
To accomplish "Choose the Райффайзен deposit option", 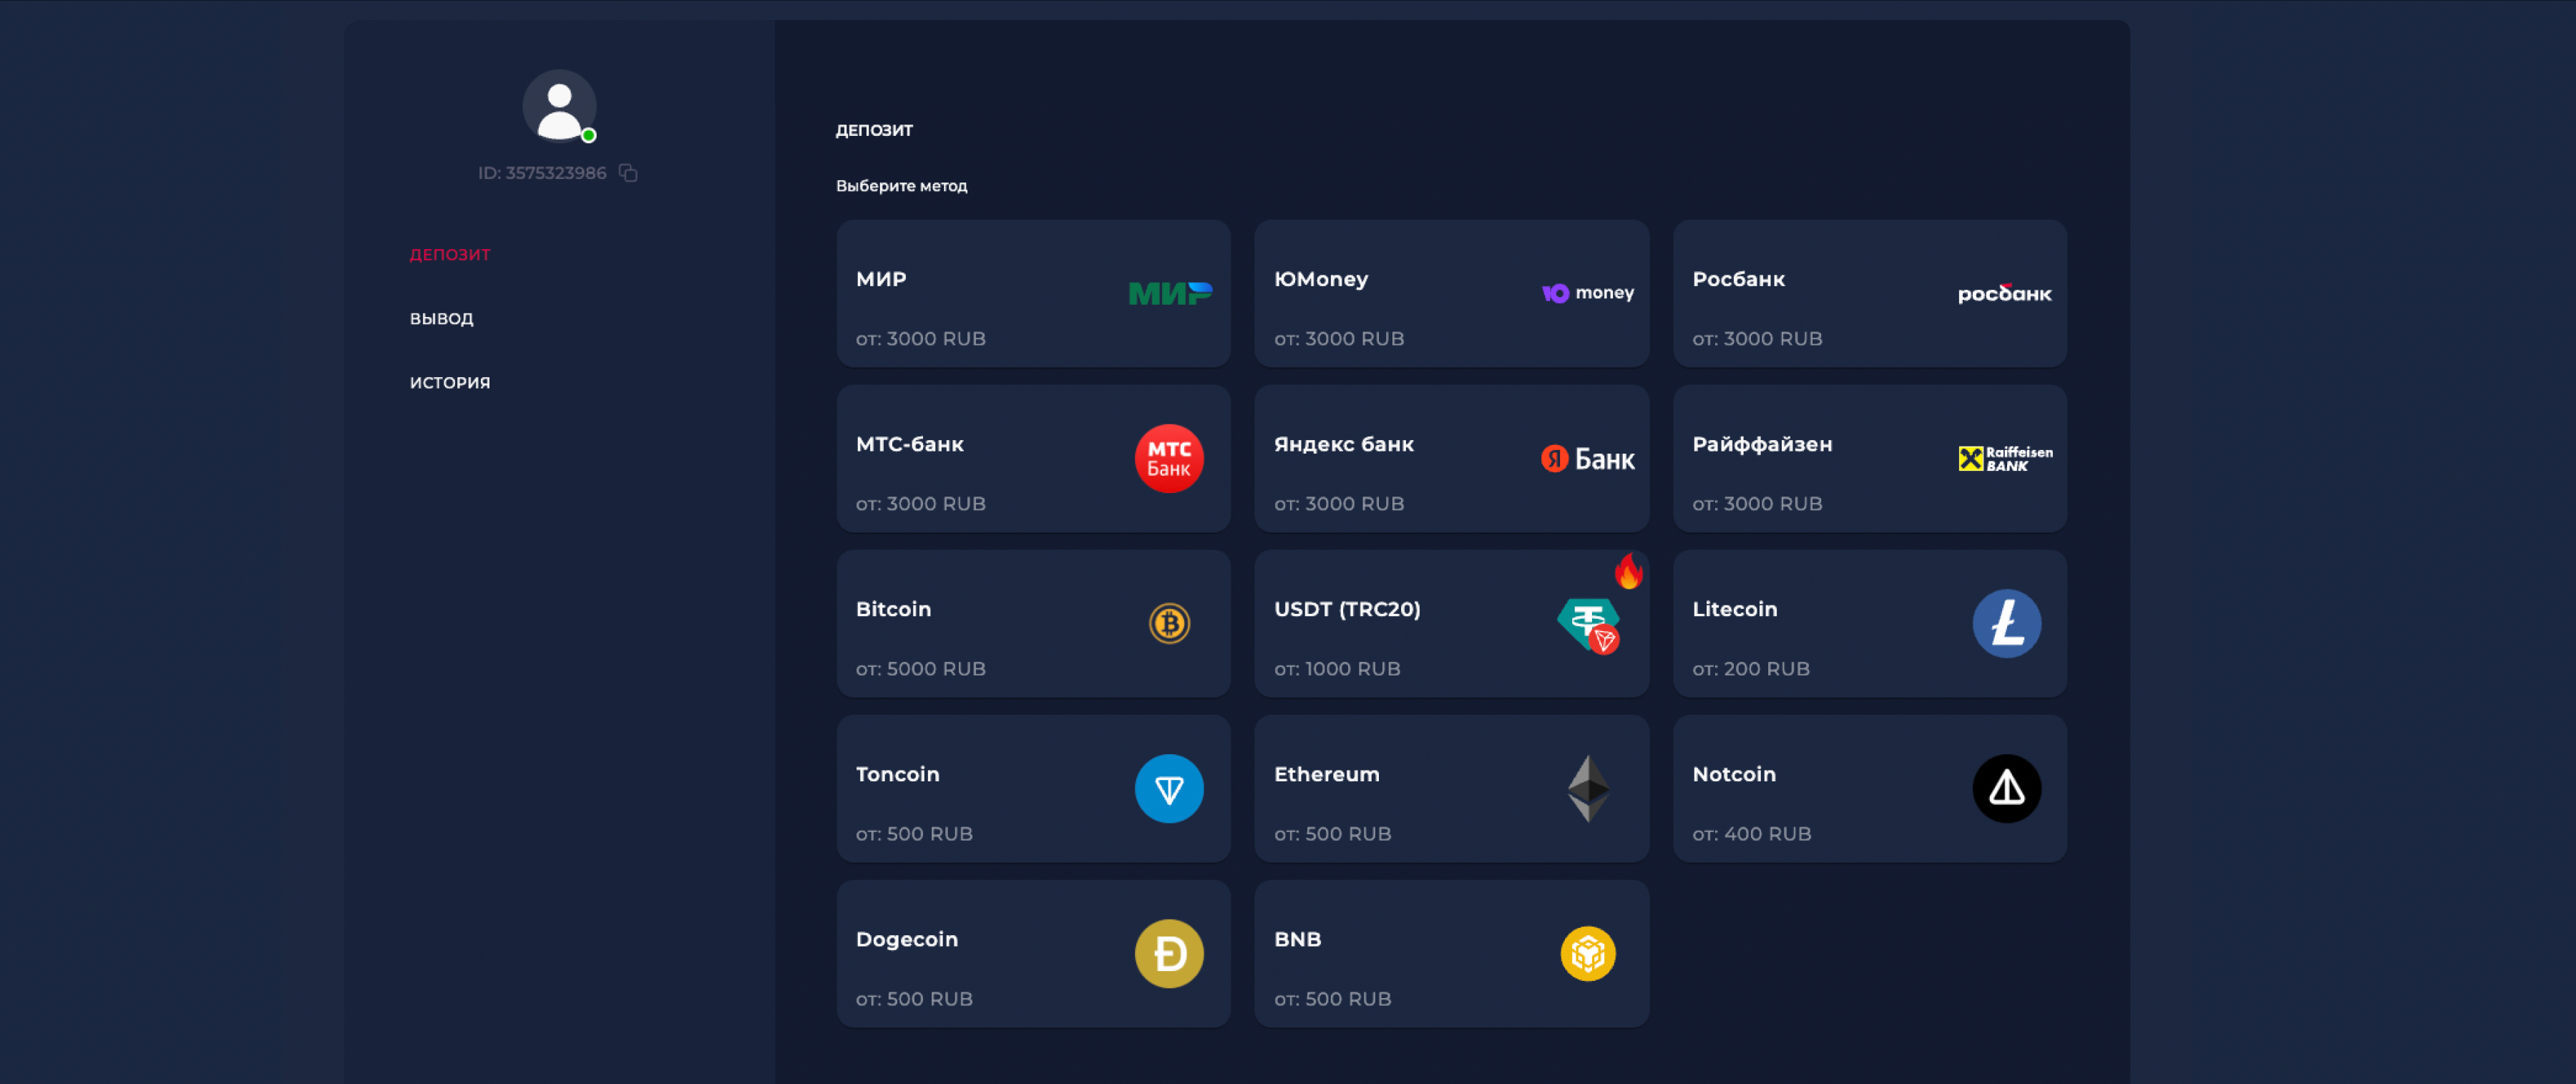I will (1868, 459).
